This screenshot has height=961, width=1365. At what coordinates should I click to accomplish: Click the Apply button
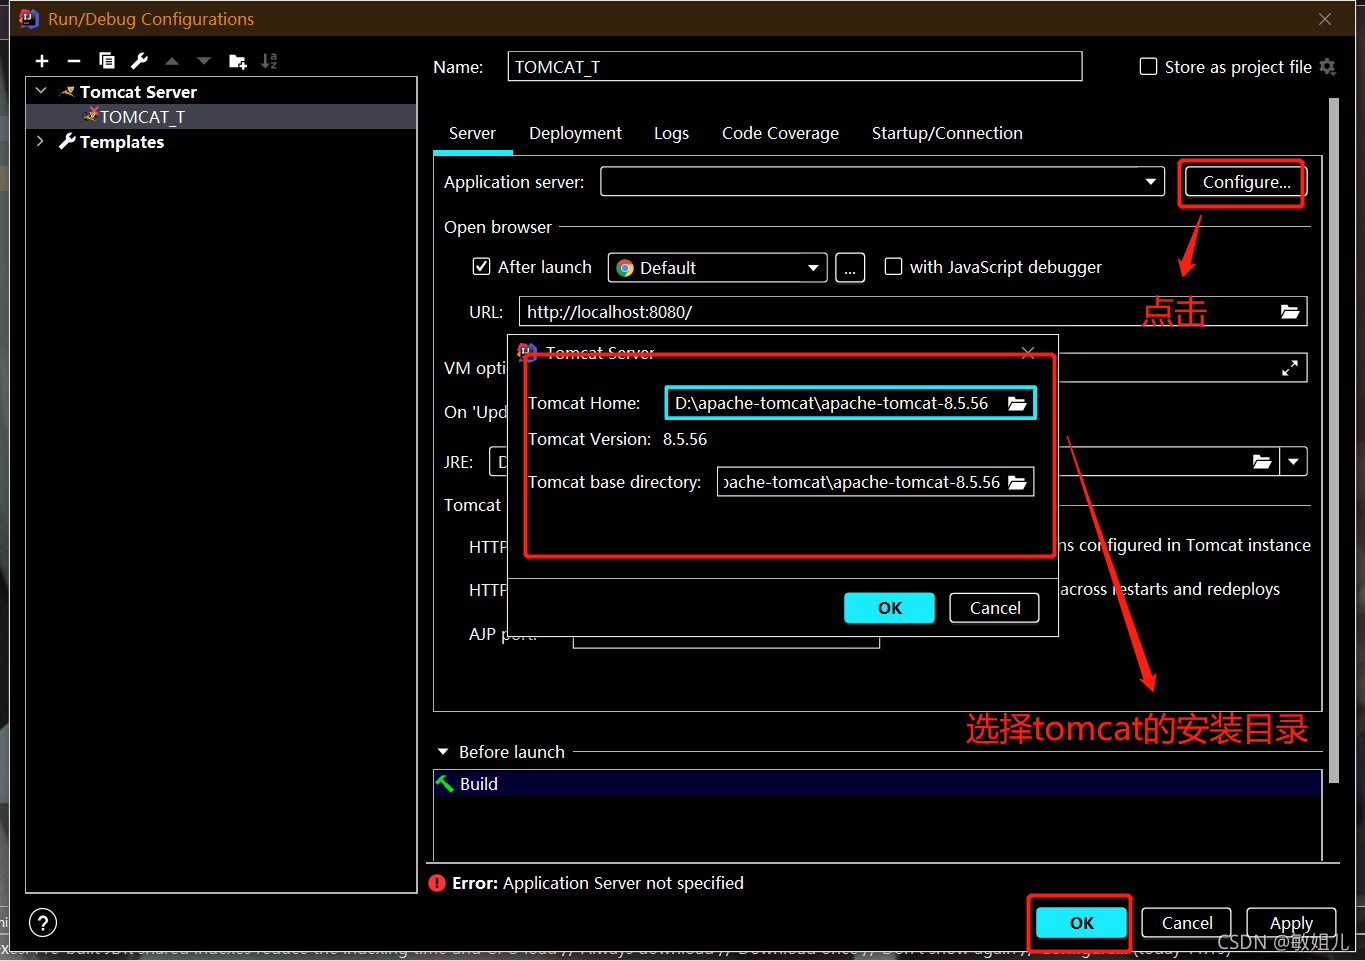tap(1291, 923)
